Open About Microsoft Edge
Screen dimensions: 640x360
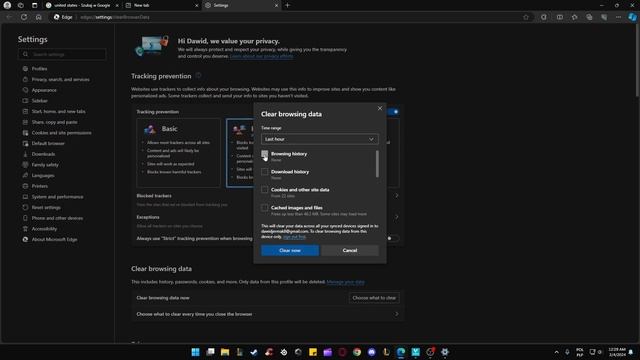point(54,239)
